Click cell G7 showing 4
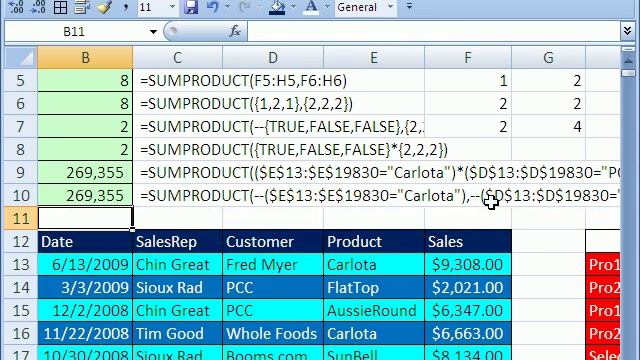640x360 pixels. [548, 127]
